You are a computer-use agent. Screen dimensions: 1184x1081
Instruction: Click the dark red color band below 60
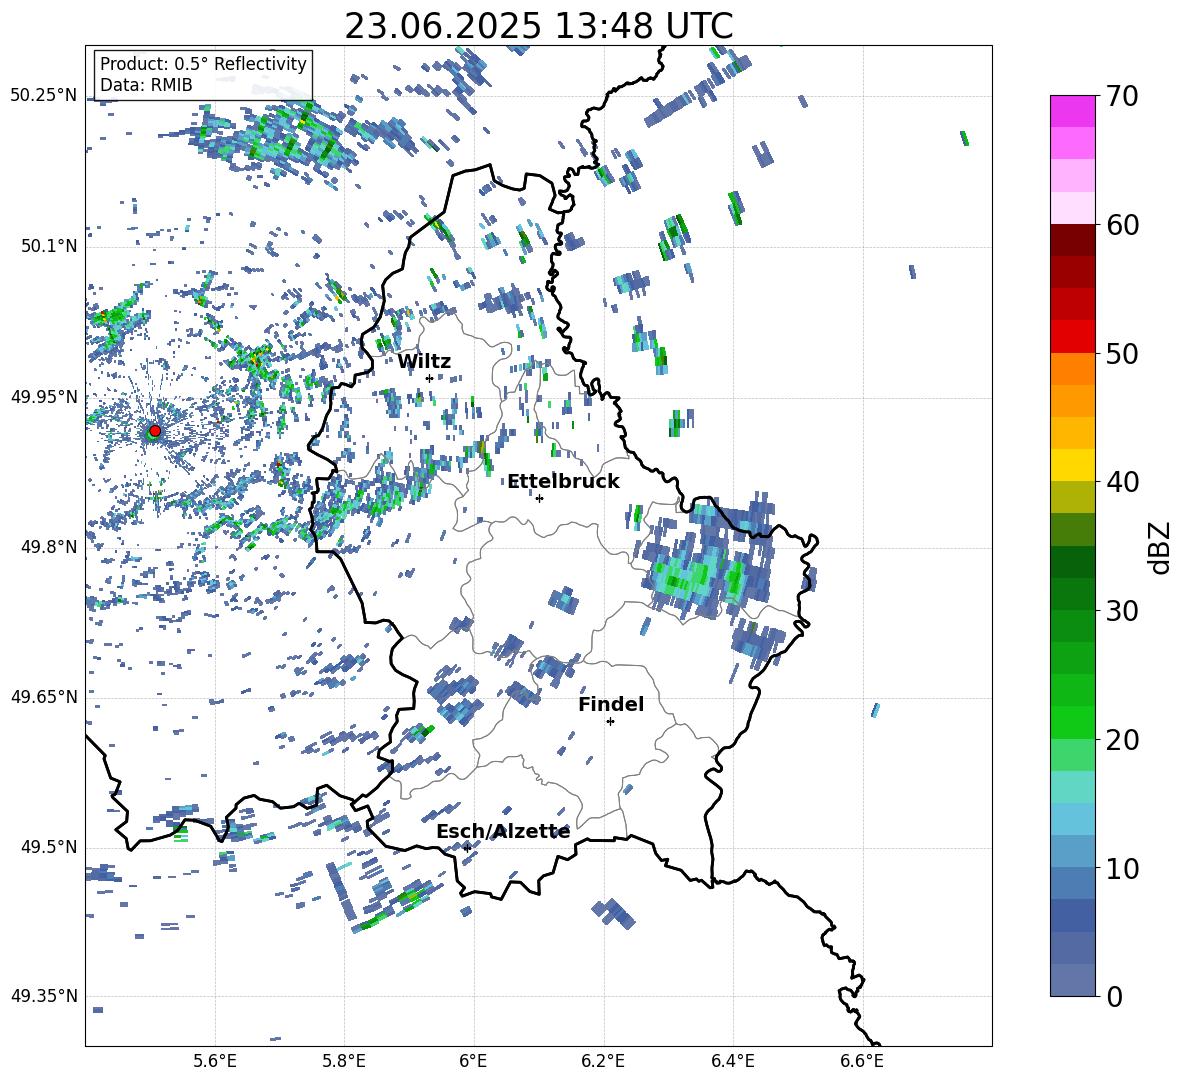point(1072,240)
